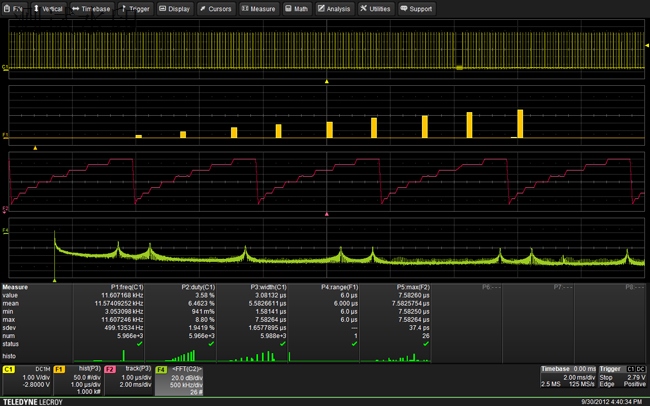Open the Vertical menu
Viewport: 650px width, 406px height.
49,8
